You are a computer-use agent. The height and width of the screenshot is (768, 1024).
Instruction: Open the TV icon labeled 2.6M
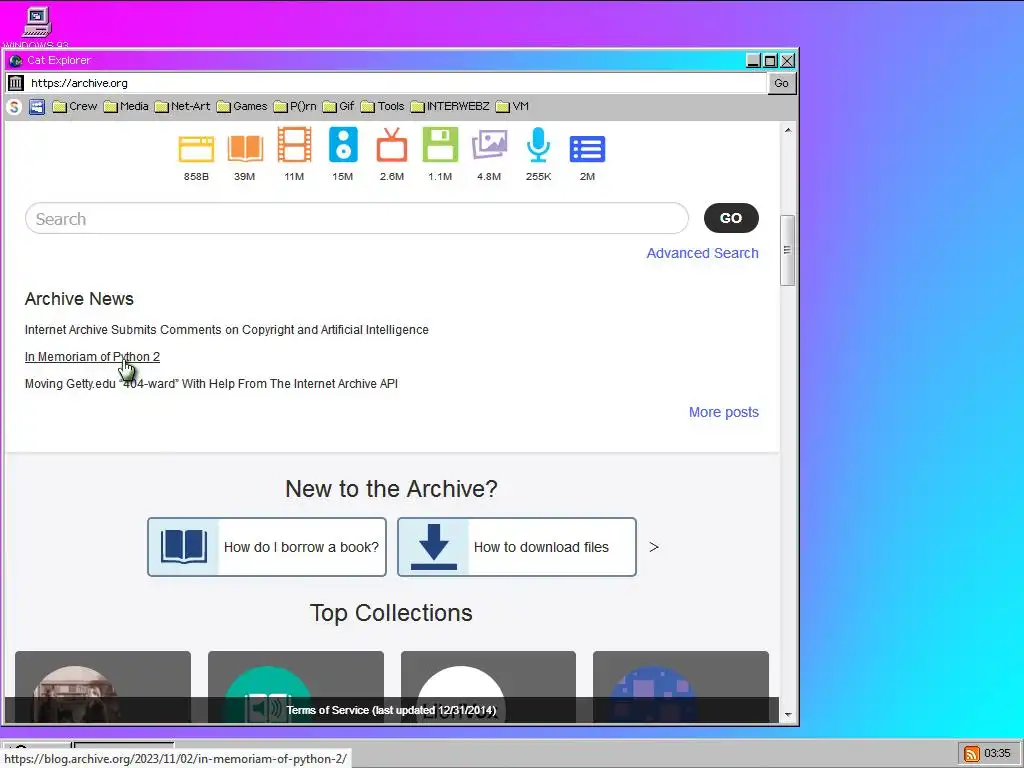click(392, 145)
